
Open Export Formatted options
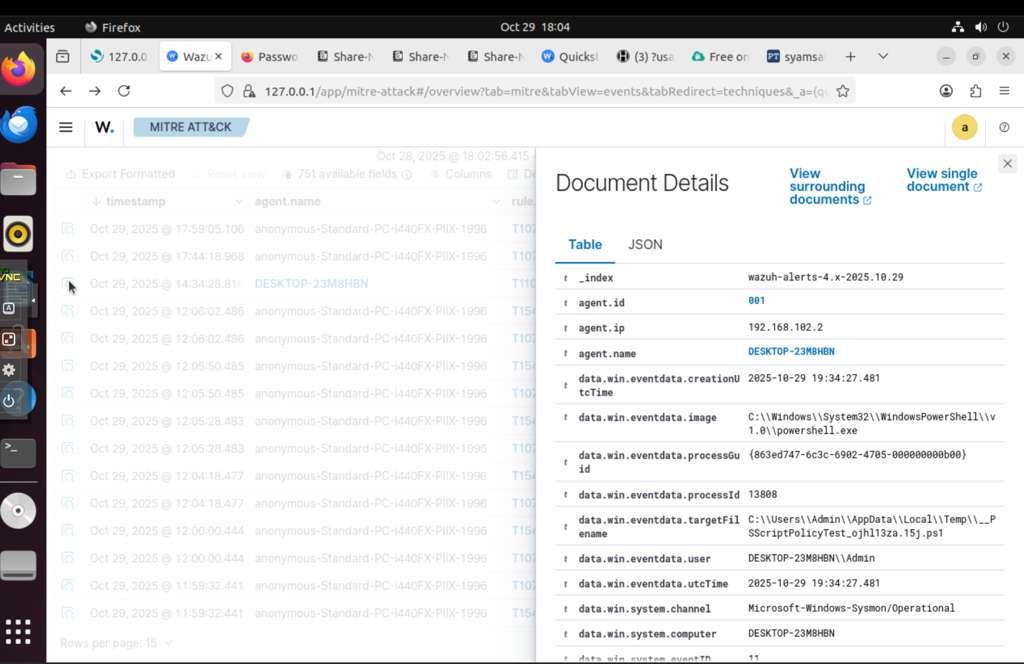(x=120, y=173)
